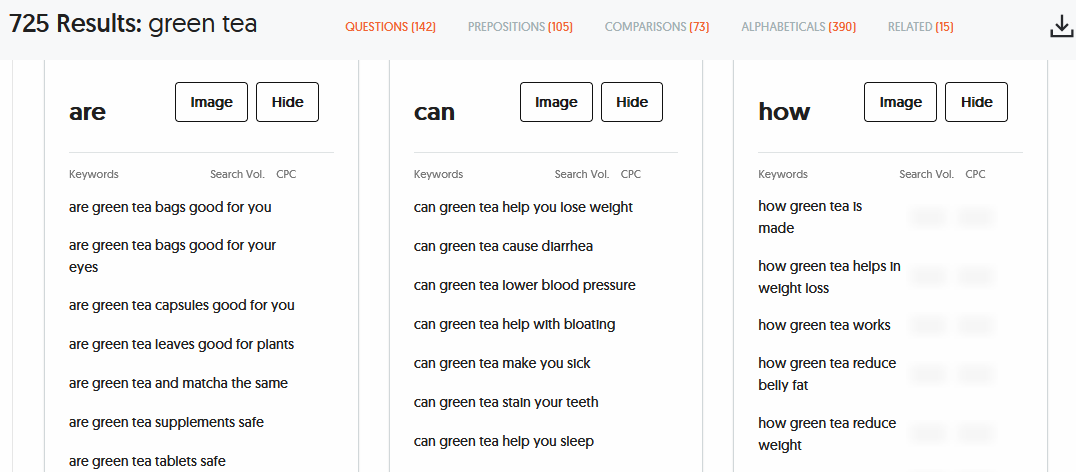Open the Prepositions tab
This screenshot has height=472, width=1076.
[x=520, y=27]
